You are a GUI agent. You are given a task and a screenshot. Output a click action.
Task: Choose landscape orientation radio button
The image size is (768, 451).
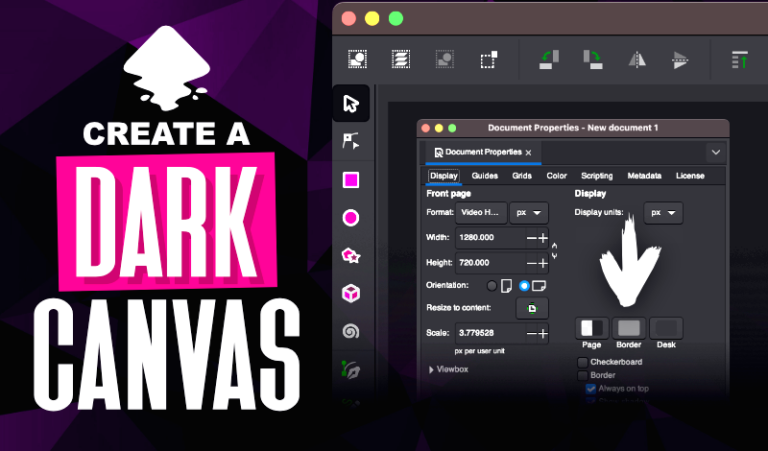(524, 285)
